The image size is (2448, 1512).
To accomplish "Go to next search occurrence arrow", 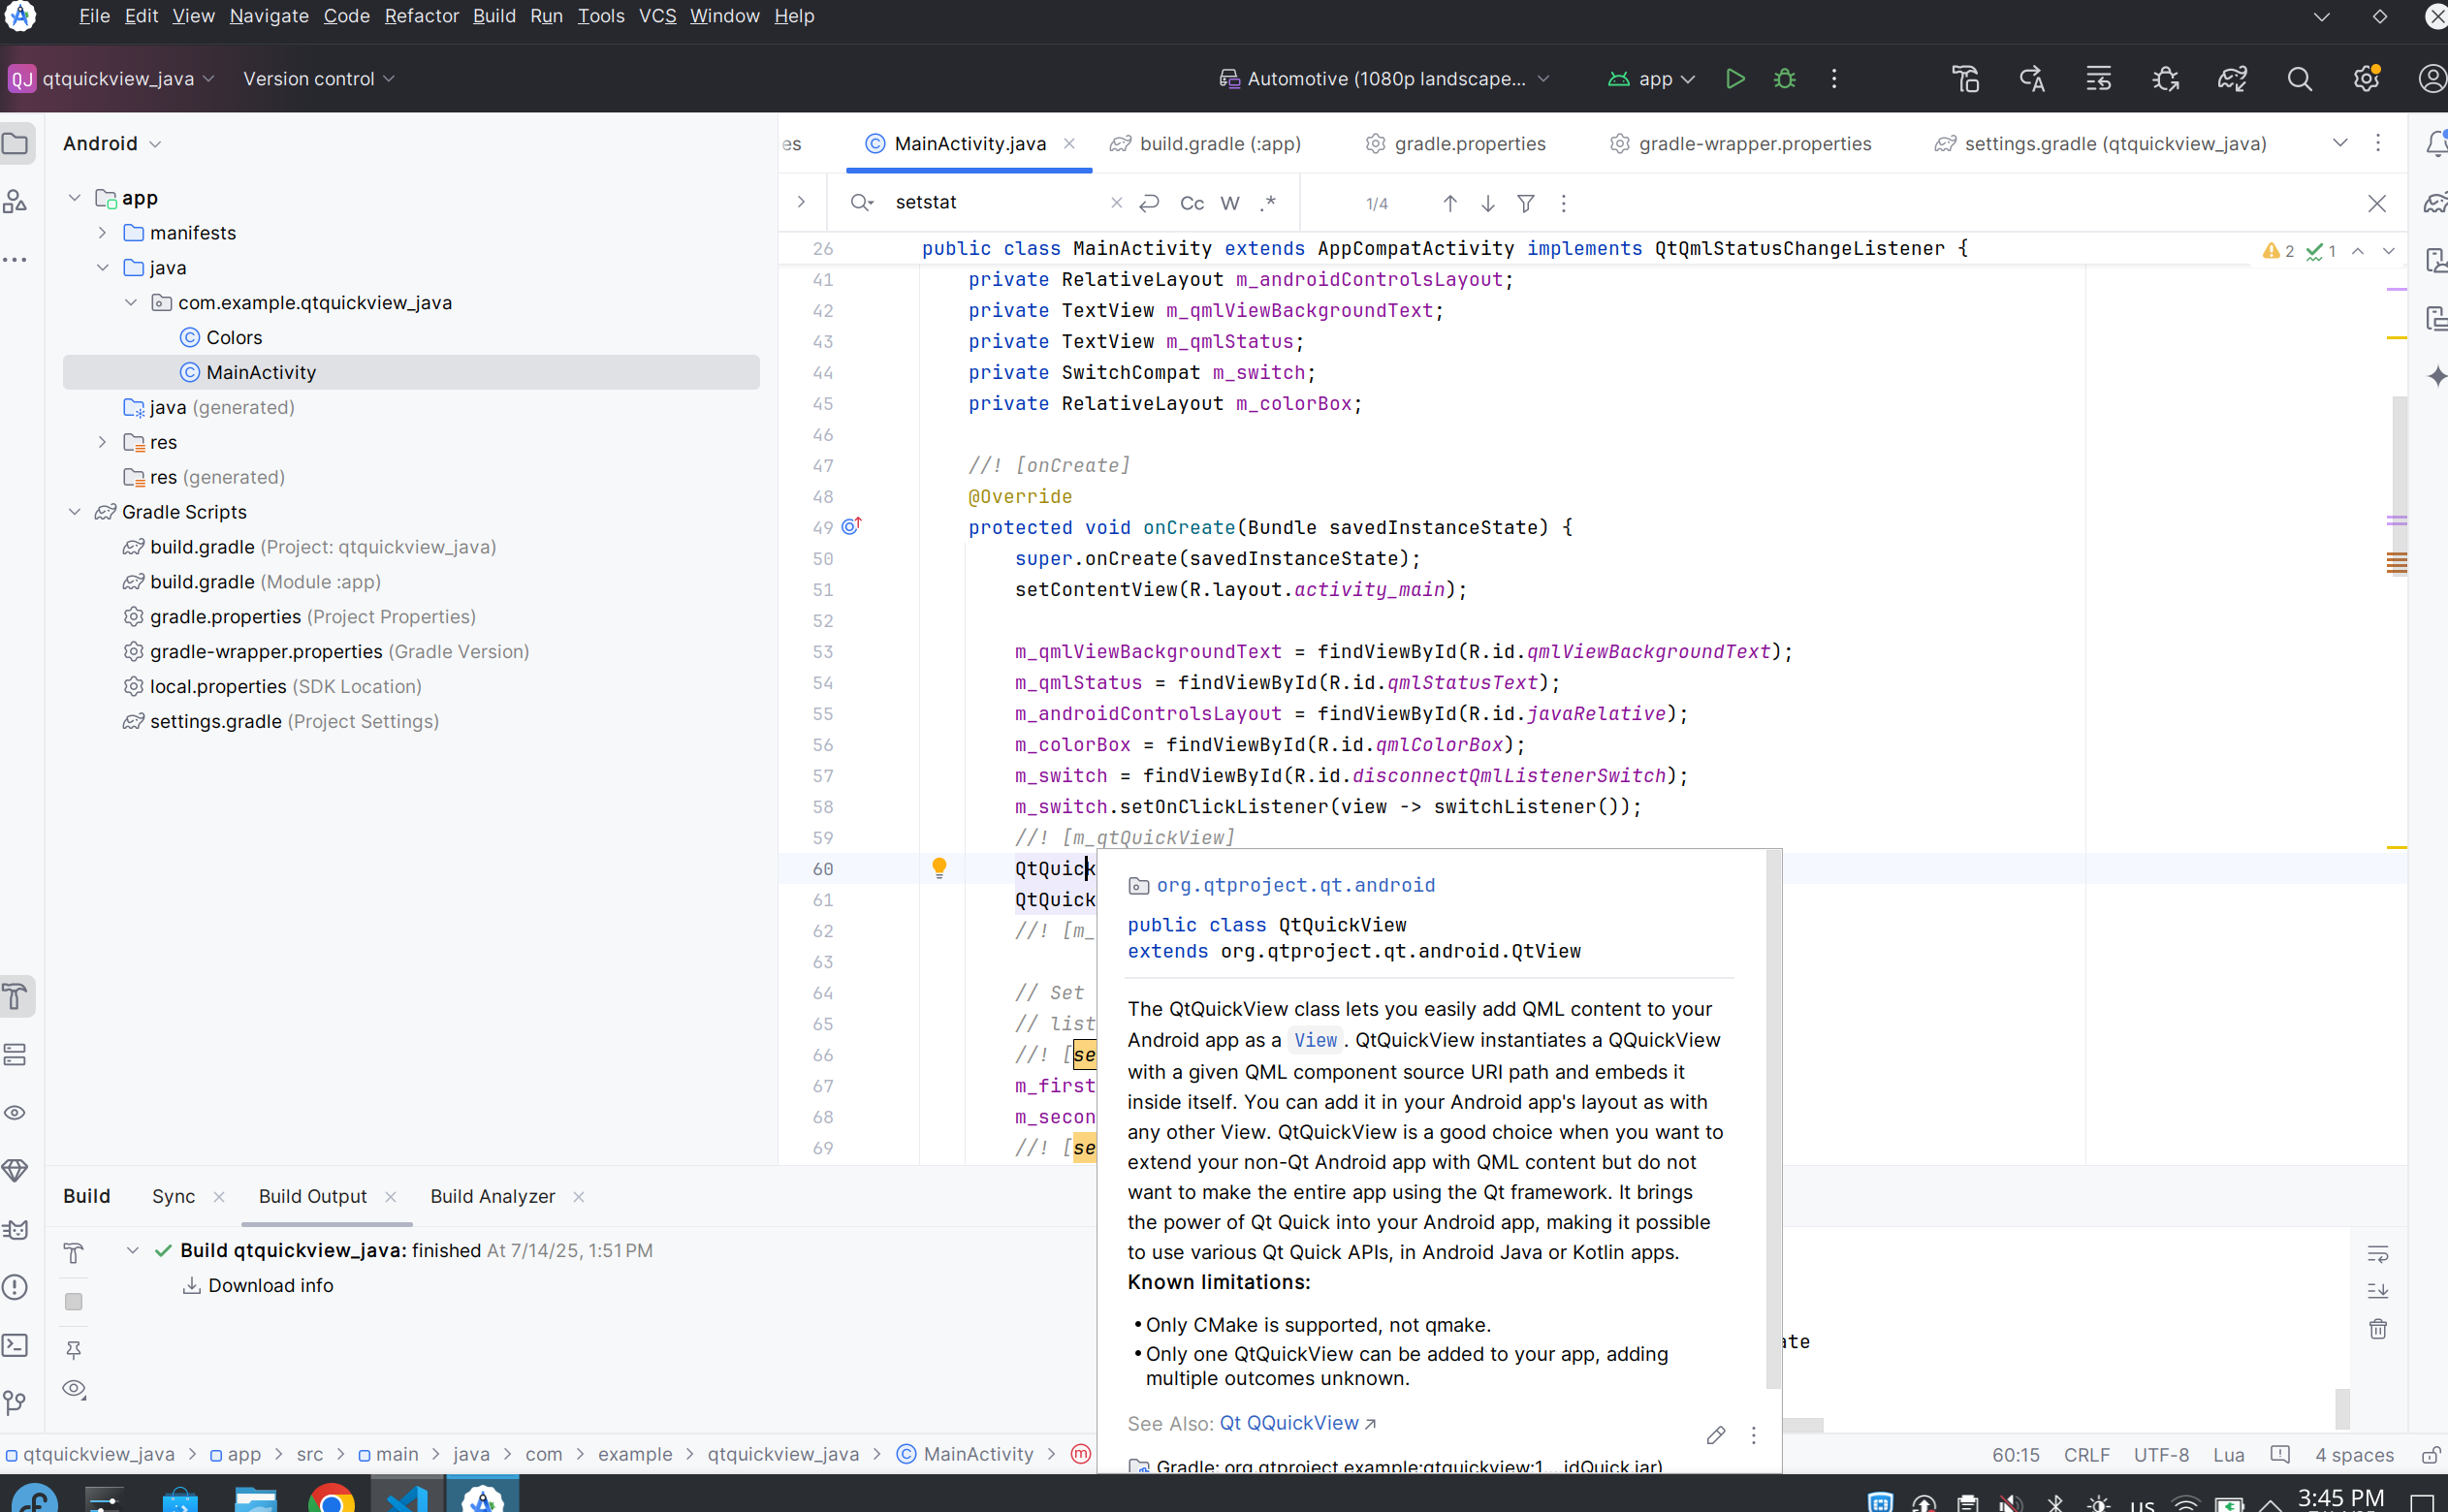I will [x=1488, y=203].
